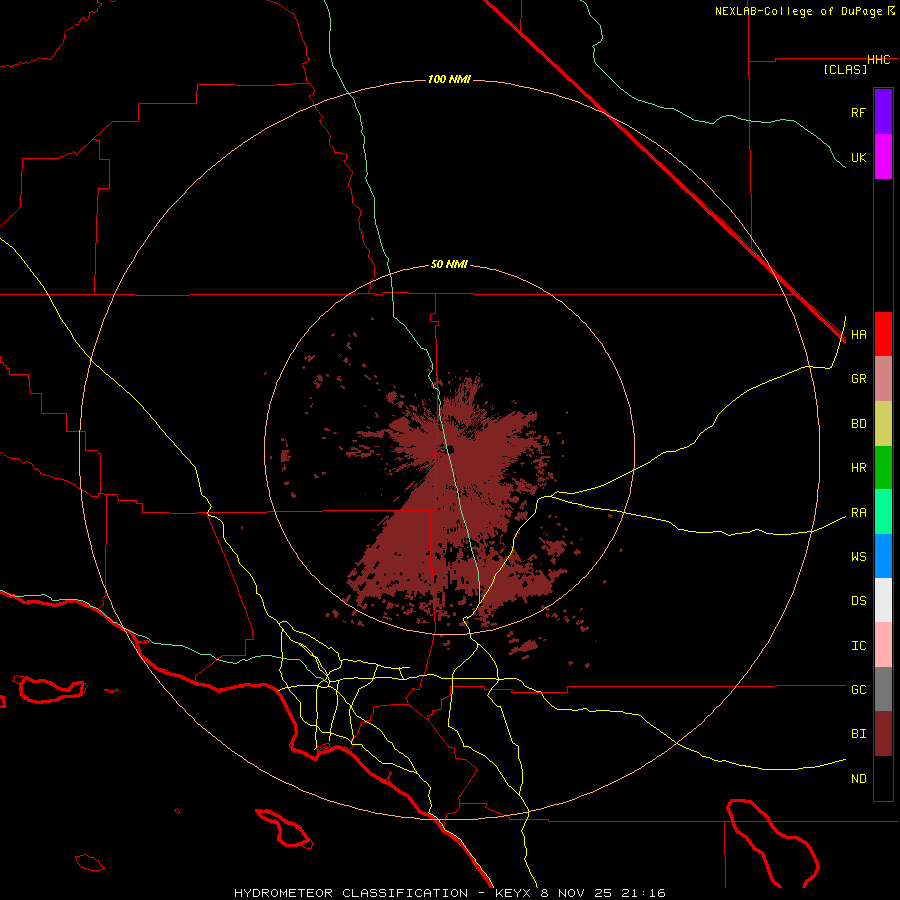Select the GR legend color block

click(883, 379)
